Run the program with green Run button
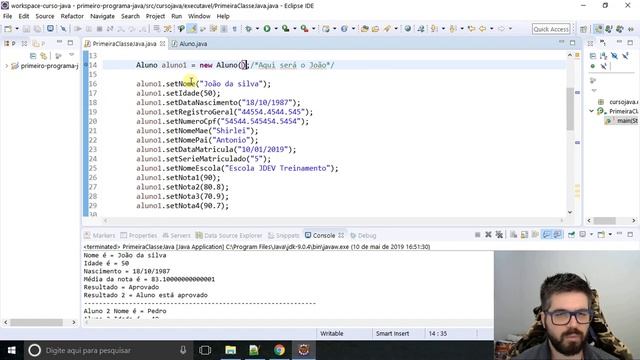Viewport: 640px width, 360px height. click(x=267, y=29)
